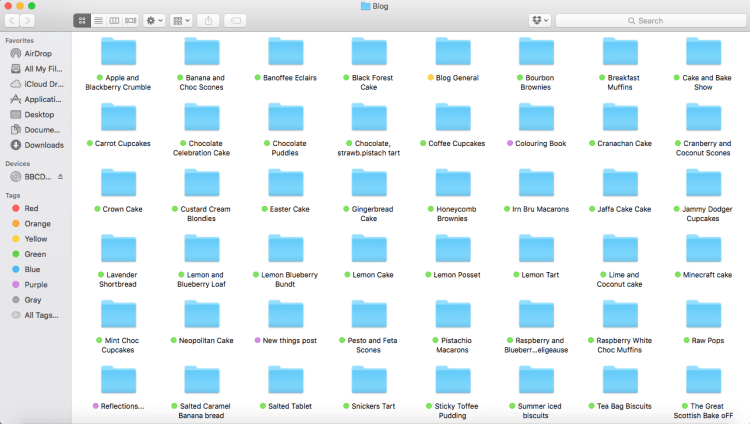The image size is (750, 424).
Task: Click the Search field
Action: click(x=648, y=20)
